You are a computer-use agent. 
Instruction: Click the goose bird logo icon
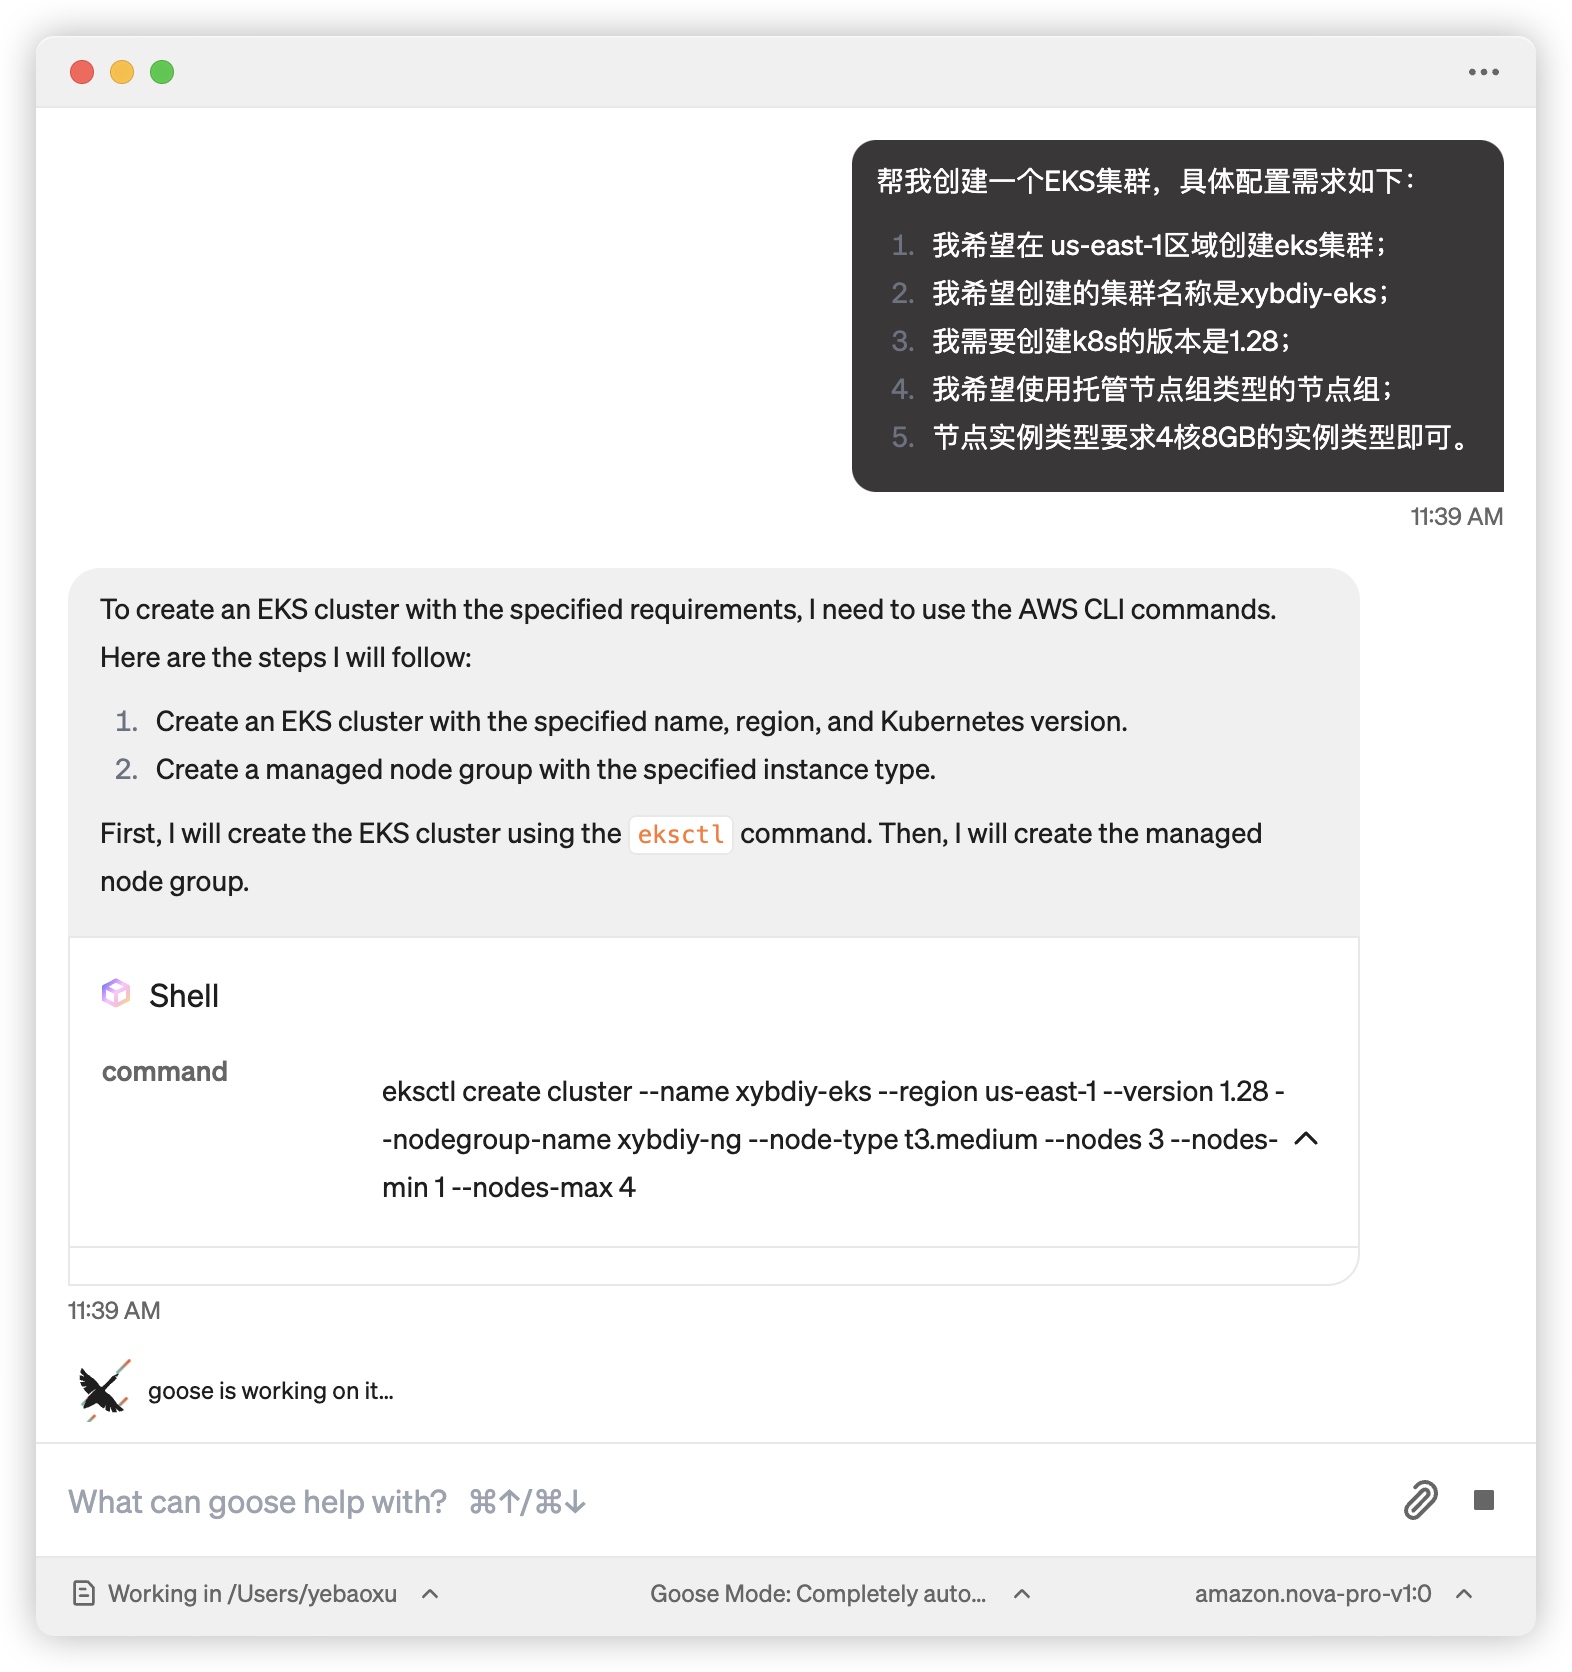pyautogui.click(x=104, y=1390)
